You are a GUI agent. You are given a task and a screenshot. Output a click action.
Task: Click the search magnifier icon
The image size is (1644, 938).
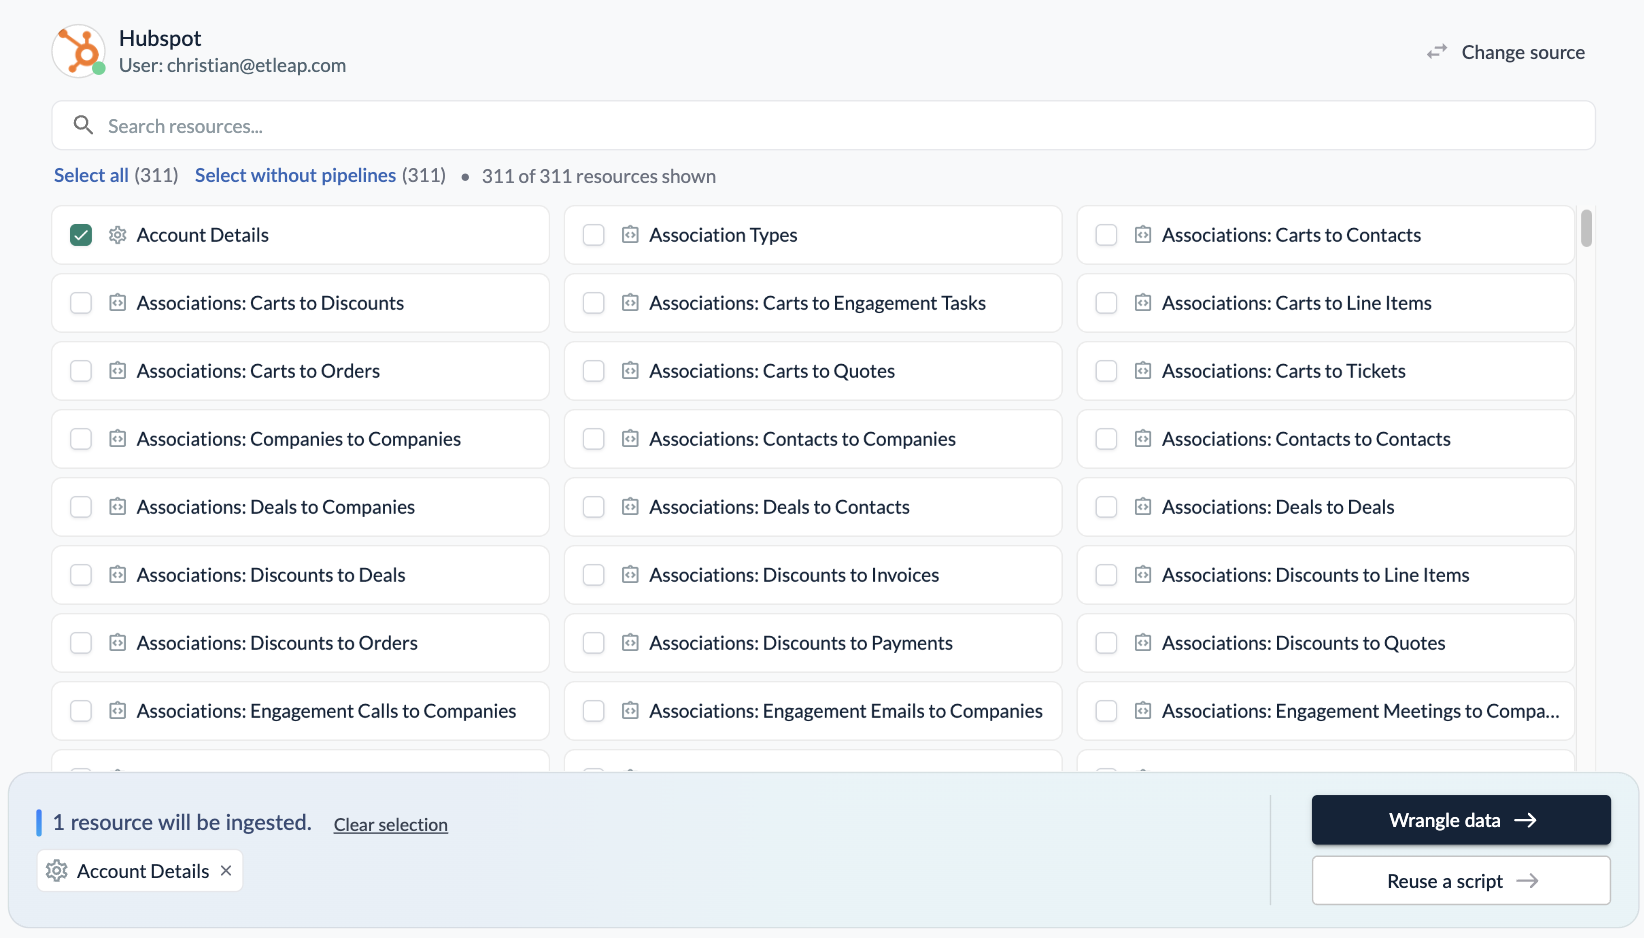[x=83, y=125]
